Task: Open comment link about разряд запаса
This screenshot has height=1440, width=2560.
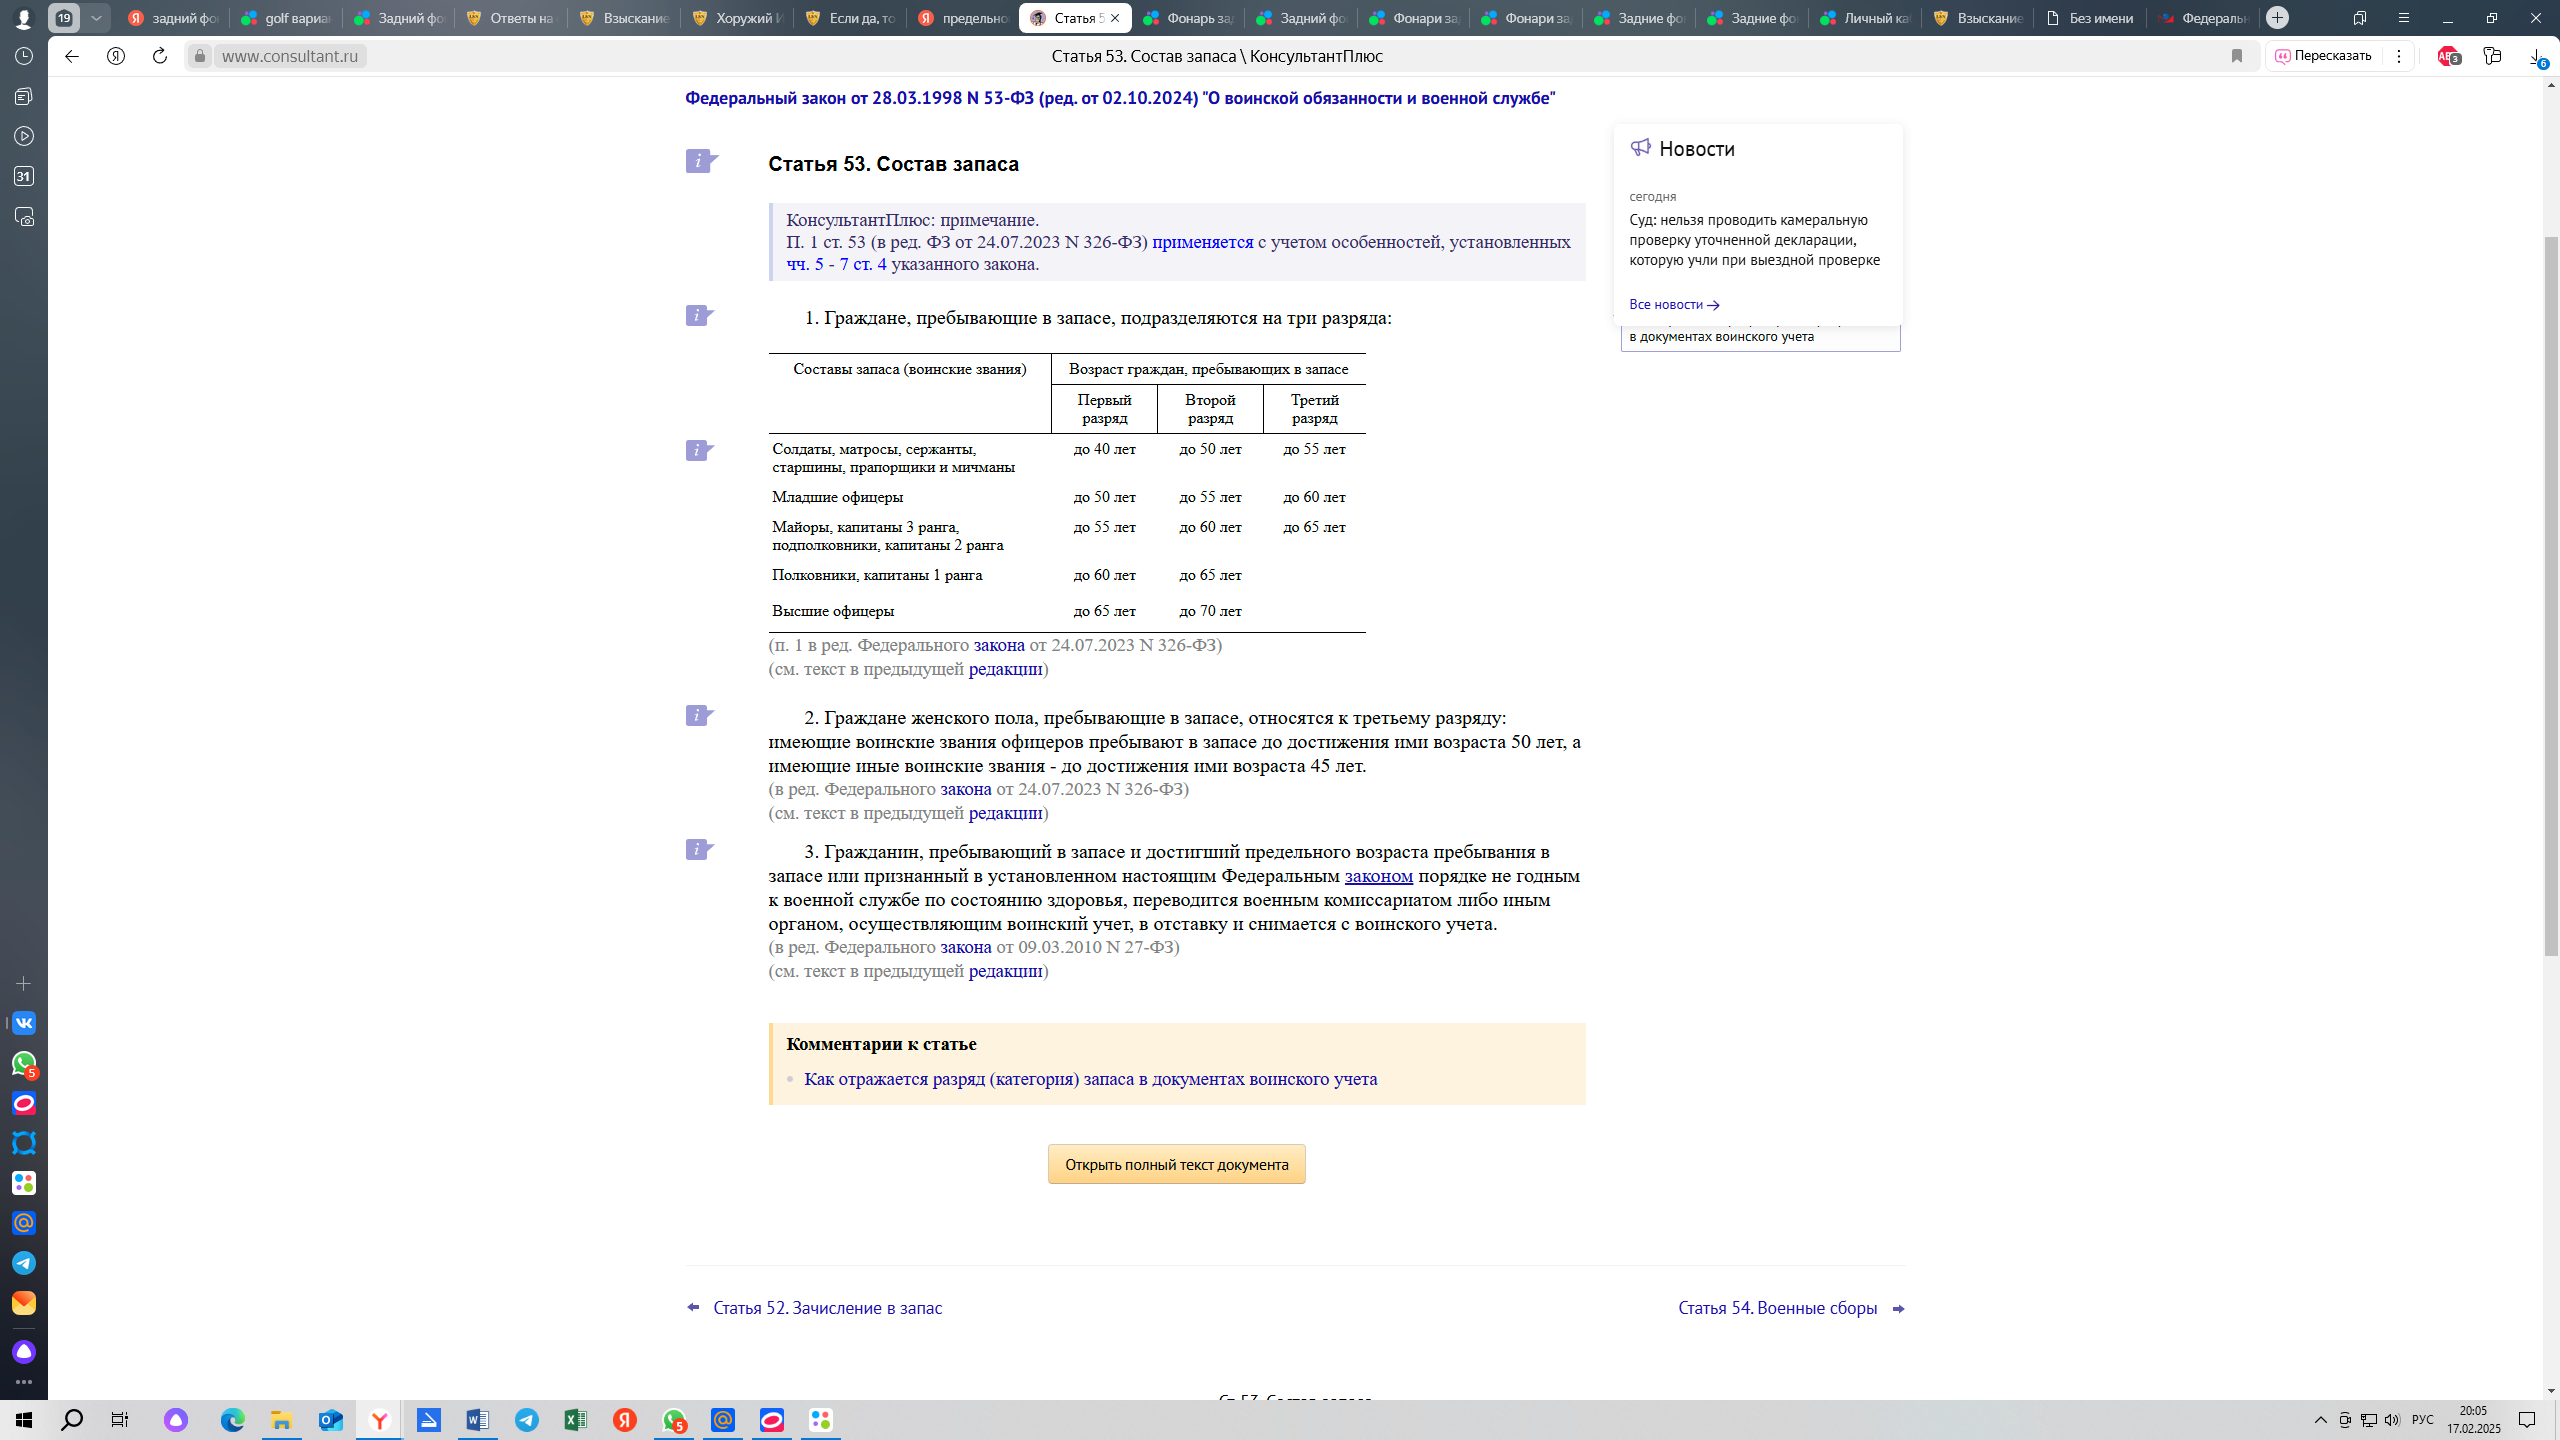Action: pos(1090,1079)
